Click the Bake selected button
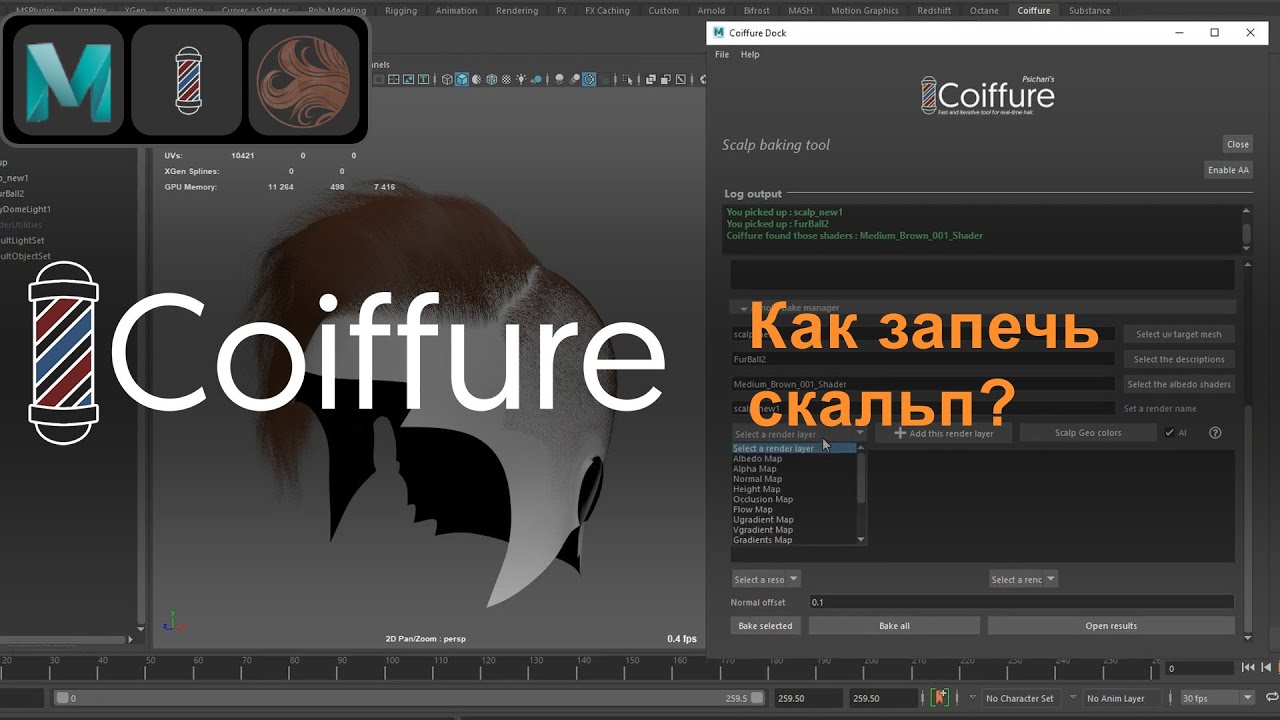 (765, 626)
